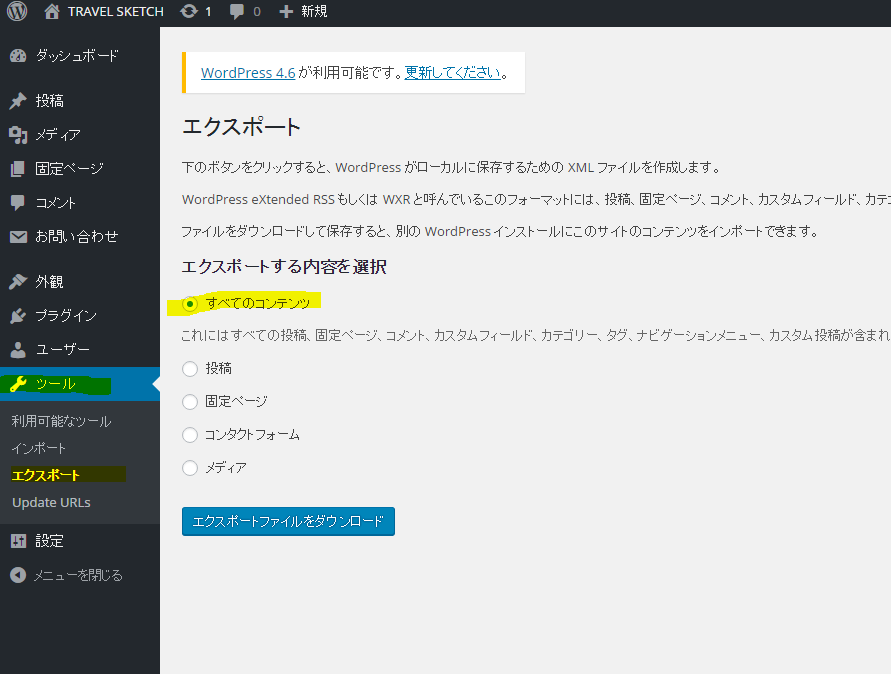The height and width of the screenshot is (674, 891).
Task: Follow the WordPress 4.6 link
Action: pyautogui.click(x=248, y=73)
